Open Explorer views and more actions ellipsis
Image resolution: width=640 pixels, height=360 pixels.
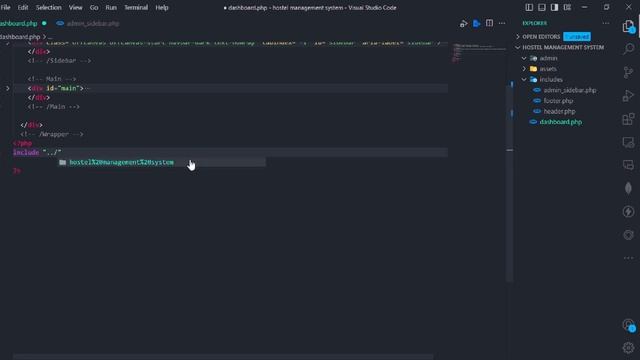pos(606,23)
